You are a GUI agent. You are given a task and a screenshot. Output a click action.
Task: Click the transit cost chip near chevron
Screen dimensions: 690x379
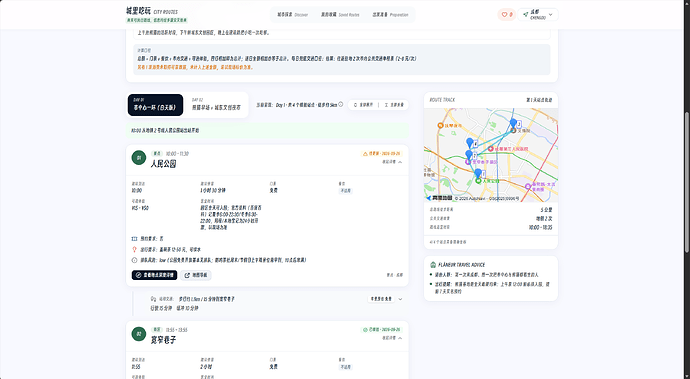[x=381, y=299]
